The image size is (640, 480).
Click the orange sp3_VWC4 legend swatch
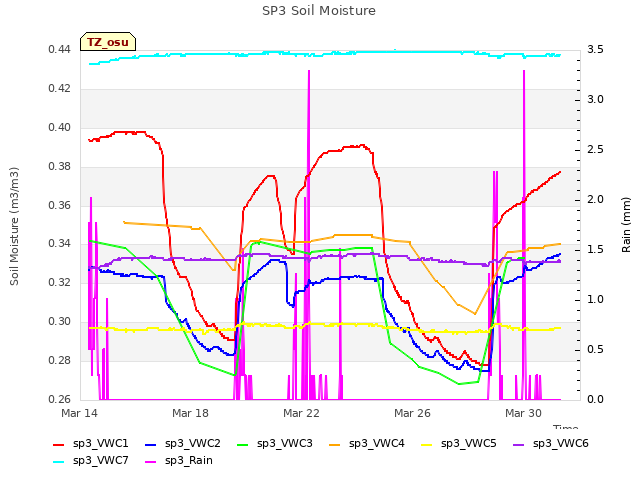coord(335,445)
